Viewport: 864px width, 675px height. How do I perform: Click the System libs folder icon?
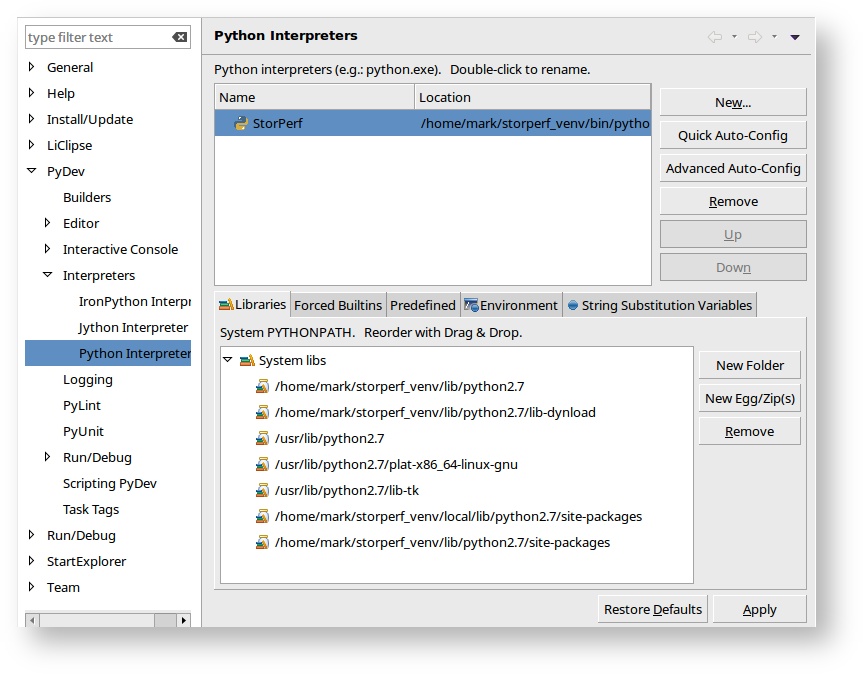coord(247,360)
